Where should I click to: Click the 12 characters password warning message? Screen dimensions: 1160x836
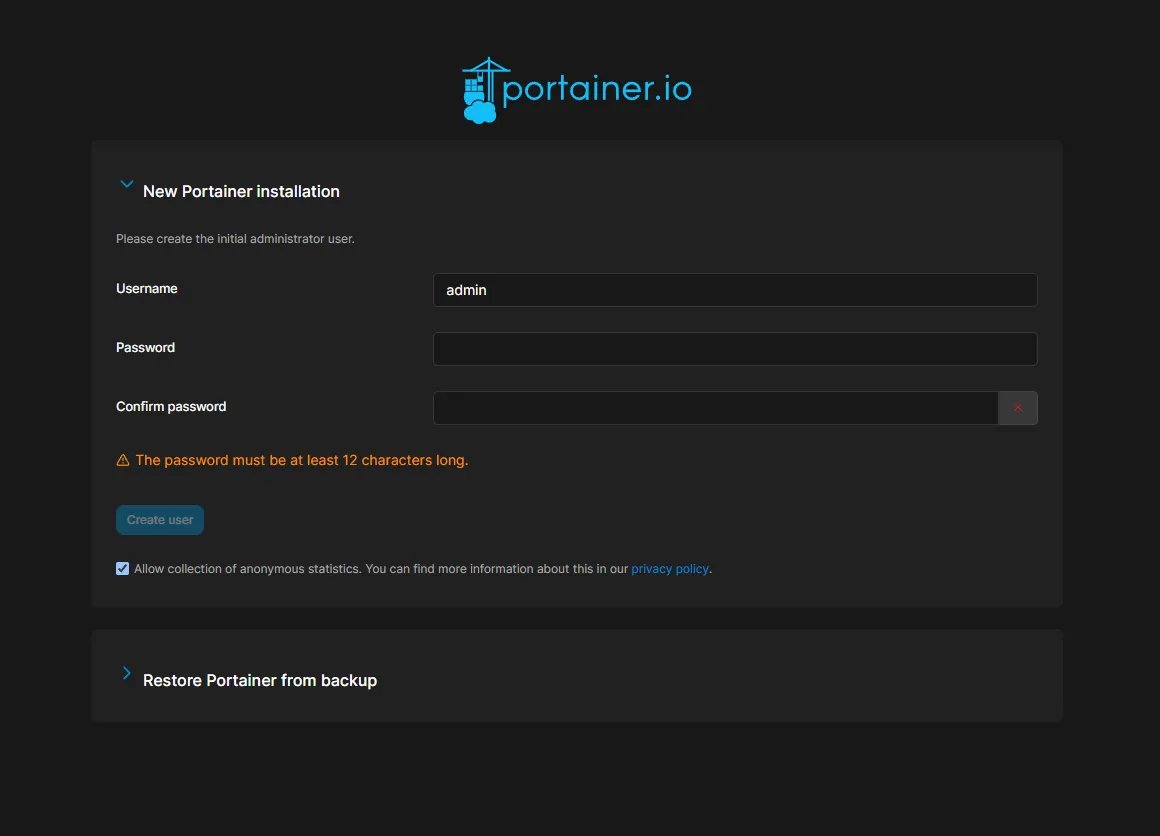(x=301, y=460)
